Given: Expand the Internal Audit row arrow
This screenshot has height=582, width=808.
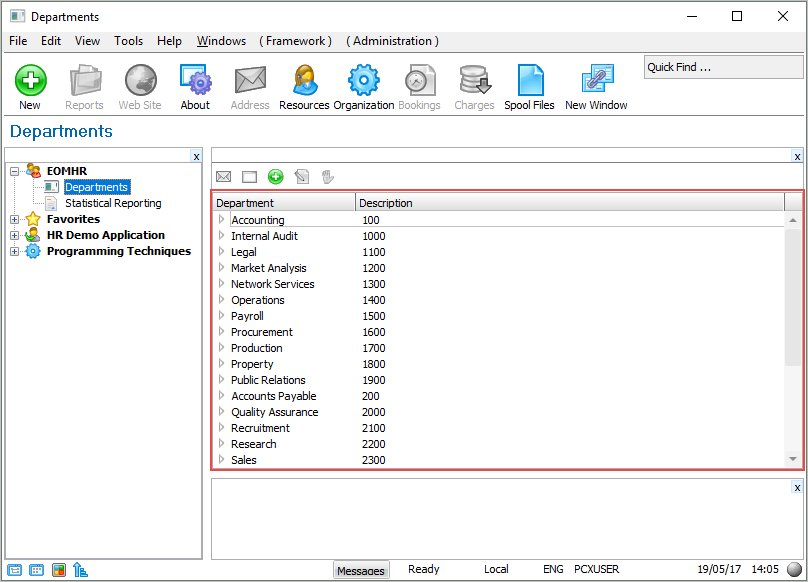Looking at the screenshot, I should 222,235.
